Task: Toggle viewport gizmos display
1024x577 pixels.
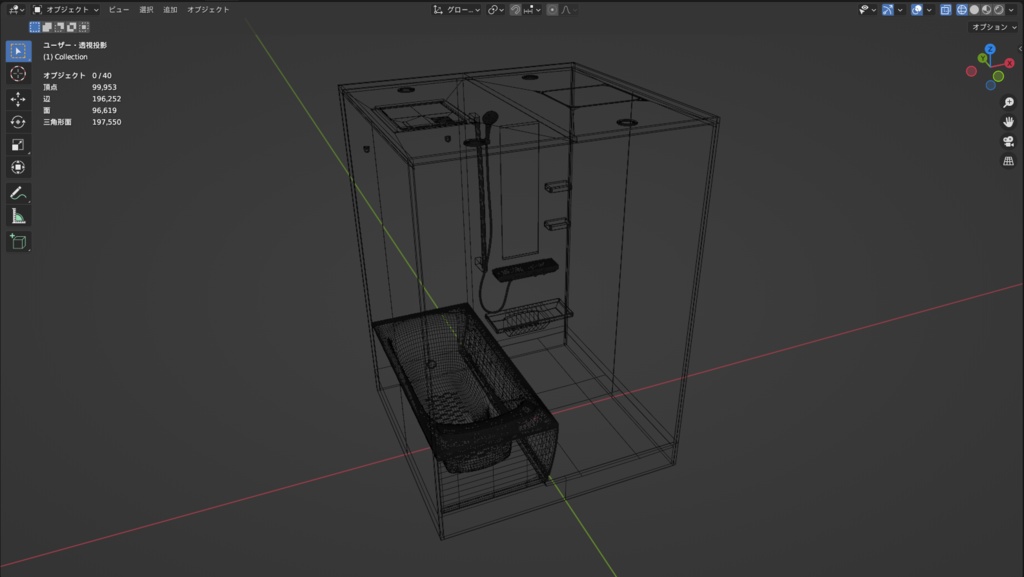Action: [888, 10]
